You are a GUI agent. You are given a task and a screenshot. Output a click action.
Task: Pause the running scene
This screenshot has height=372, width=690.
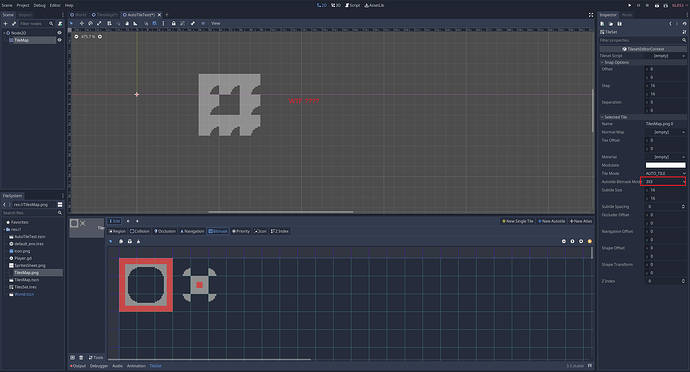639,5
